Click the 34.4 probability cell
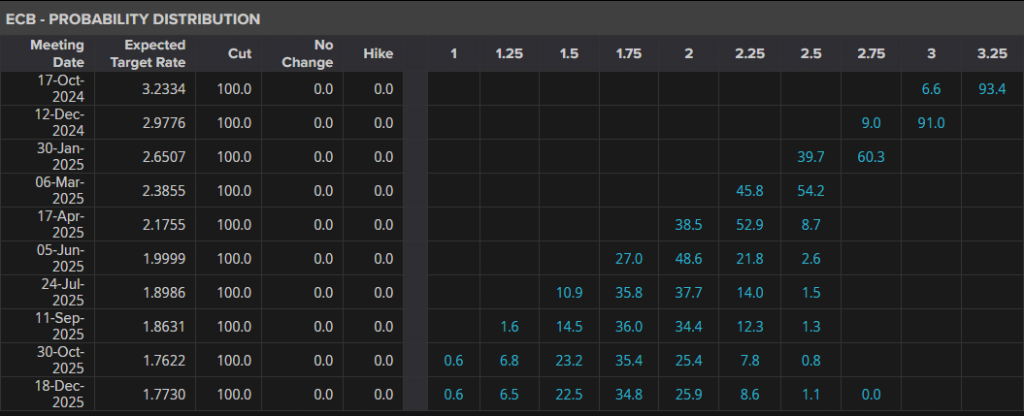1024x416 pixels. coord(688,327)
